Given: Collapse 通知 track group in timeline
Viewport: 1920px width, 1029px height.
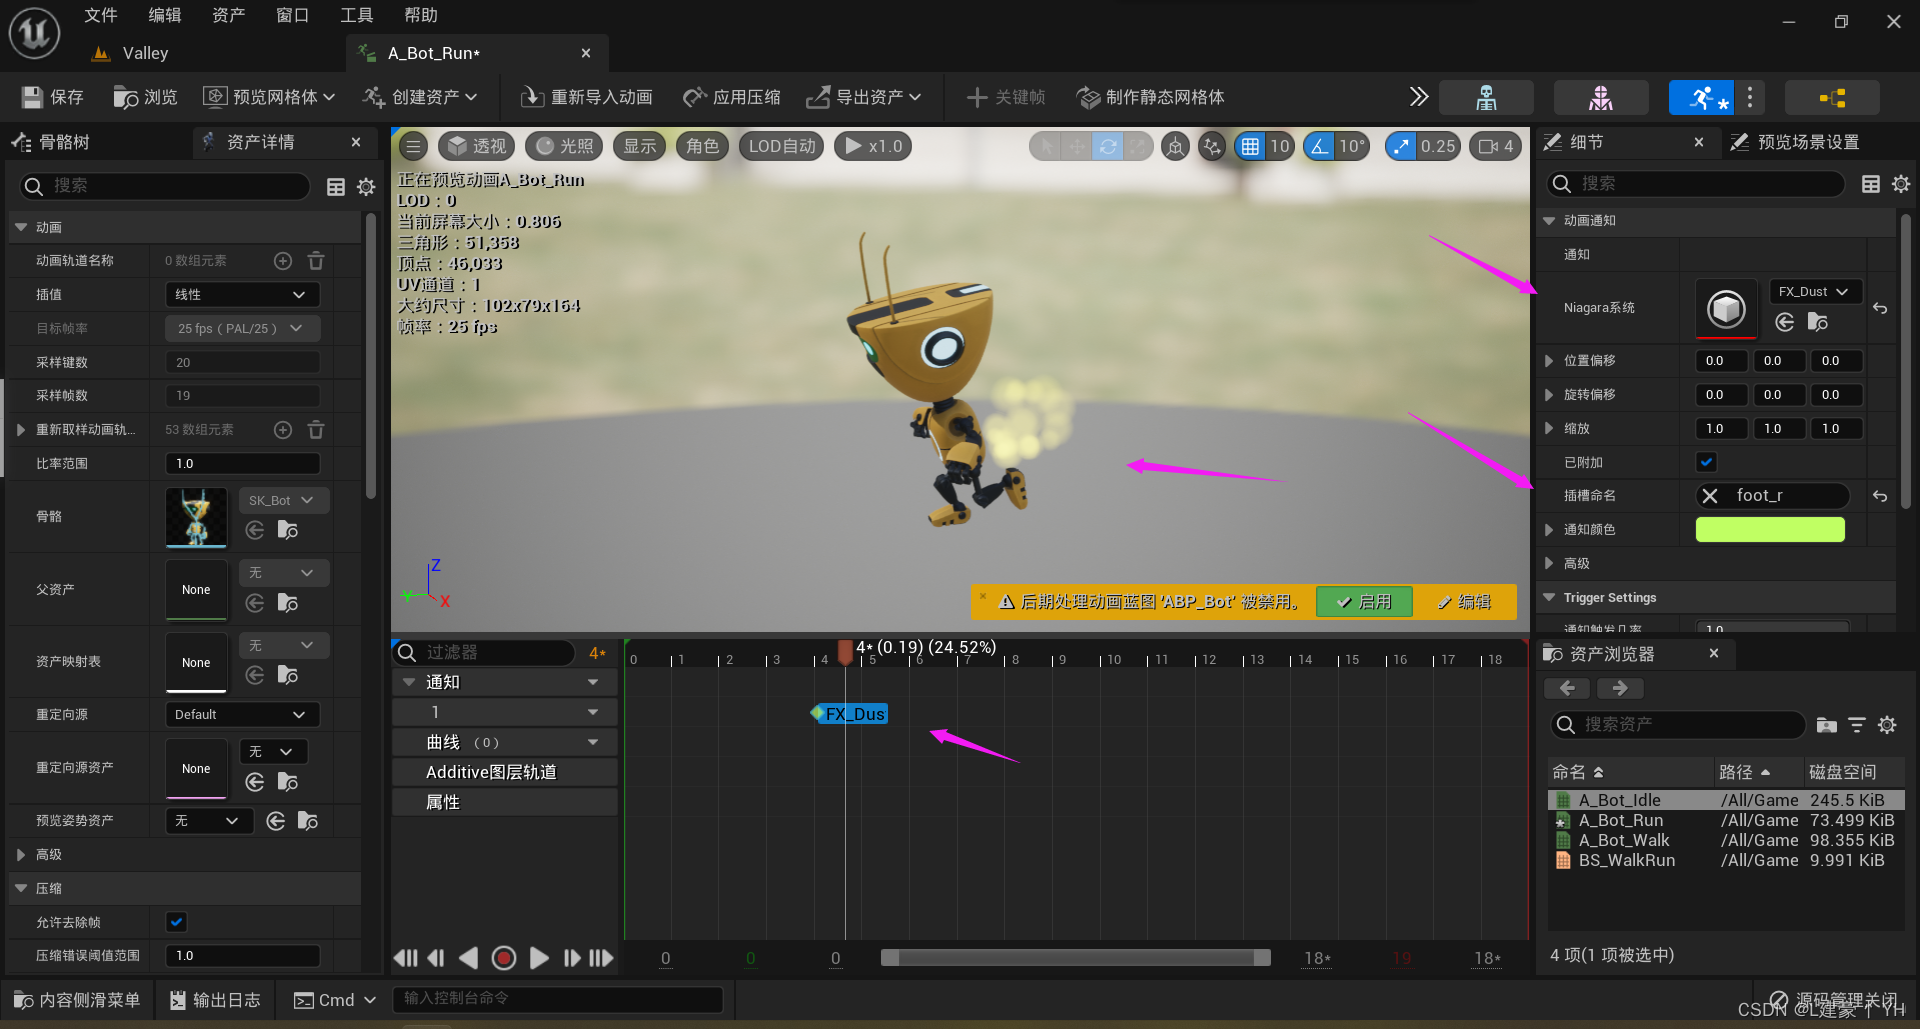Looking at the screenshot, I should pyautogui.click(x=408, y=682).
